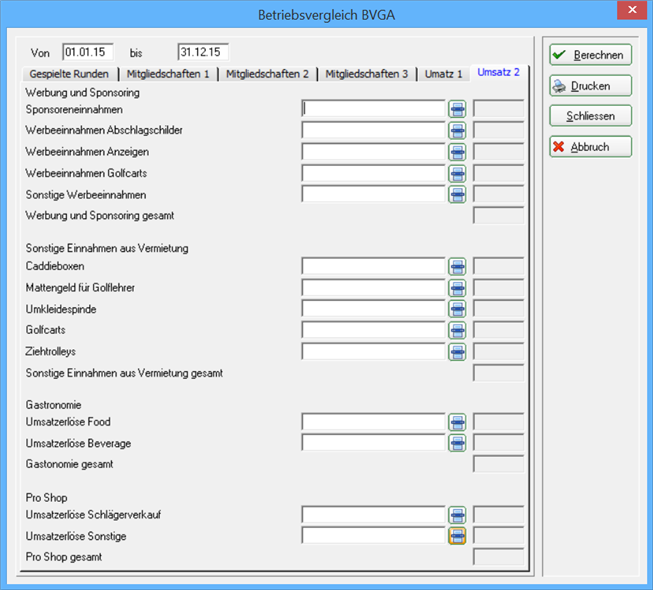Focus the Ziehtrolleys input field
This screenshot has height=590, width=653.
tap(374, 351)
